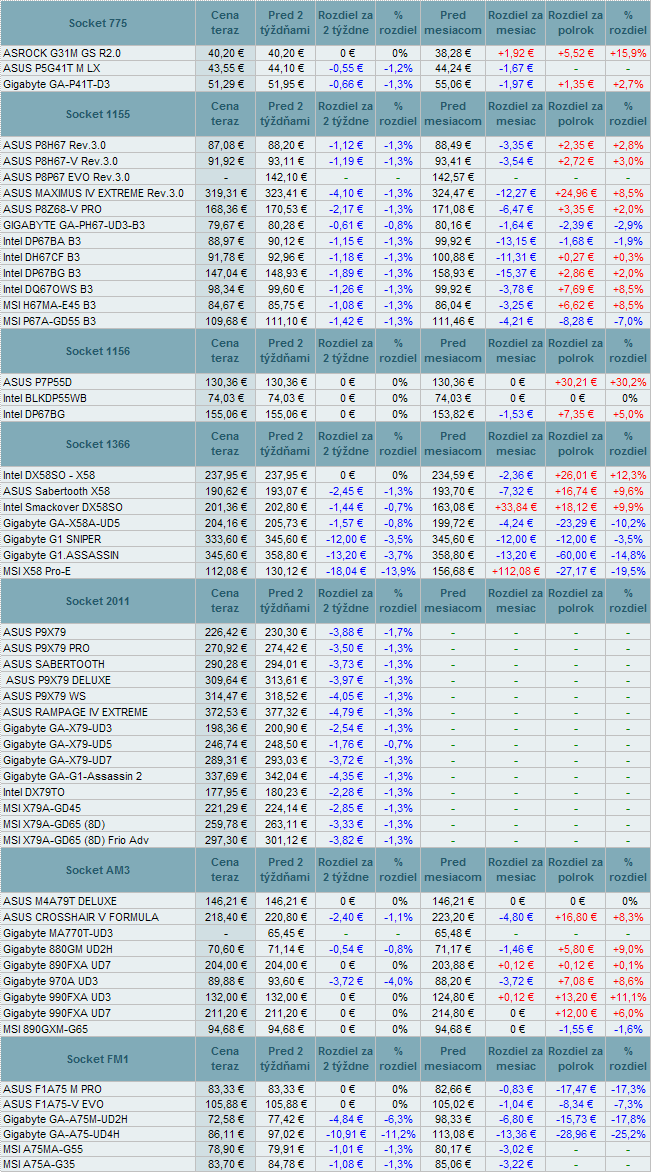The image size is (651, 1172).
Task: Click ASUS MAXIMUS IV EXTREME Rev.3.0 name
Action: click(x=93, y=193)
